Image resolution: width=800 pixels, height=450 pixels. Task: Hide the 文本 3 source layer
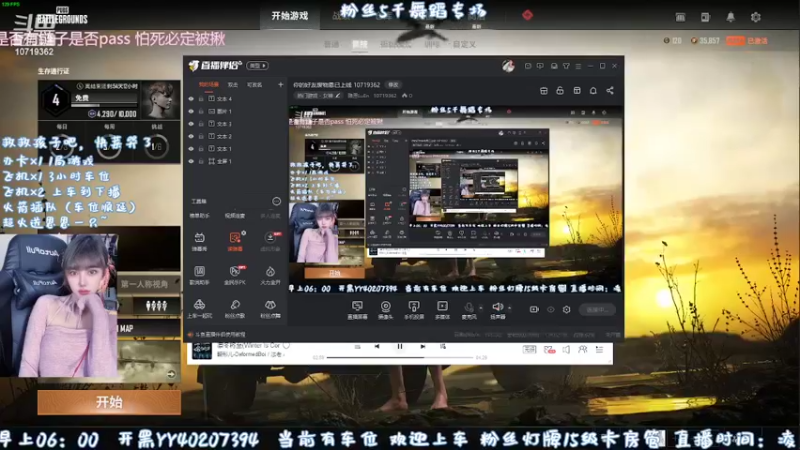click(191, 124)
